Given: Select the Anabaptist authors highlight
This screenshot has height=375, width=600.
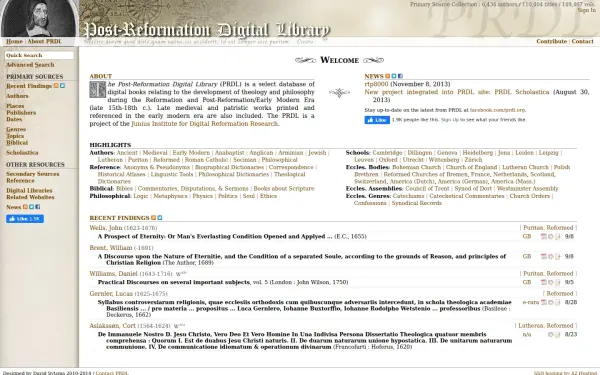Looking at the screenshot, I should click(x=230, y=153).
